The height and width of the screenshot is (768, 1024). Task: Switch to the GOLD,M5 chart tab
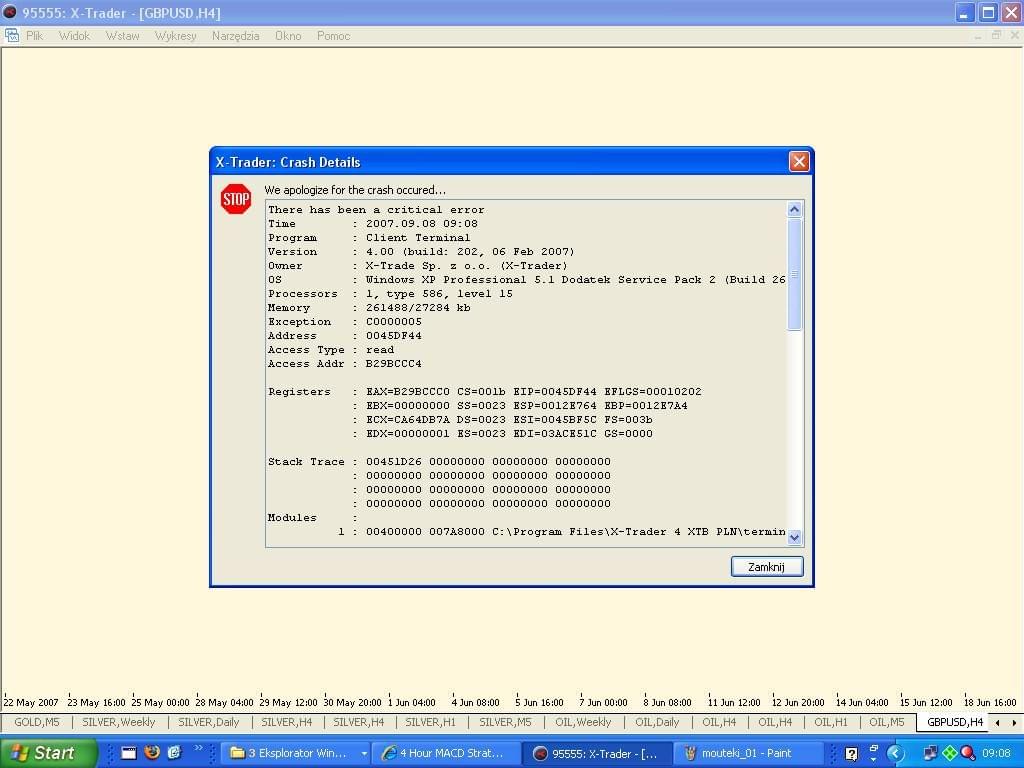[37, 722]
